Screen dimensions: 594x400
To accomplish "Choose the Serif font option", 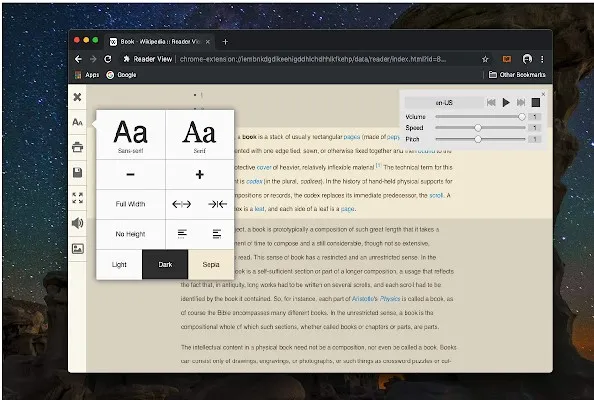I will click(x=200, y=135).
